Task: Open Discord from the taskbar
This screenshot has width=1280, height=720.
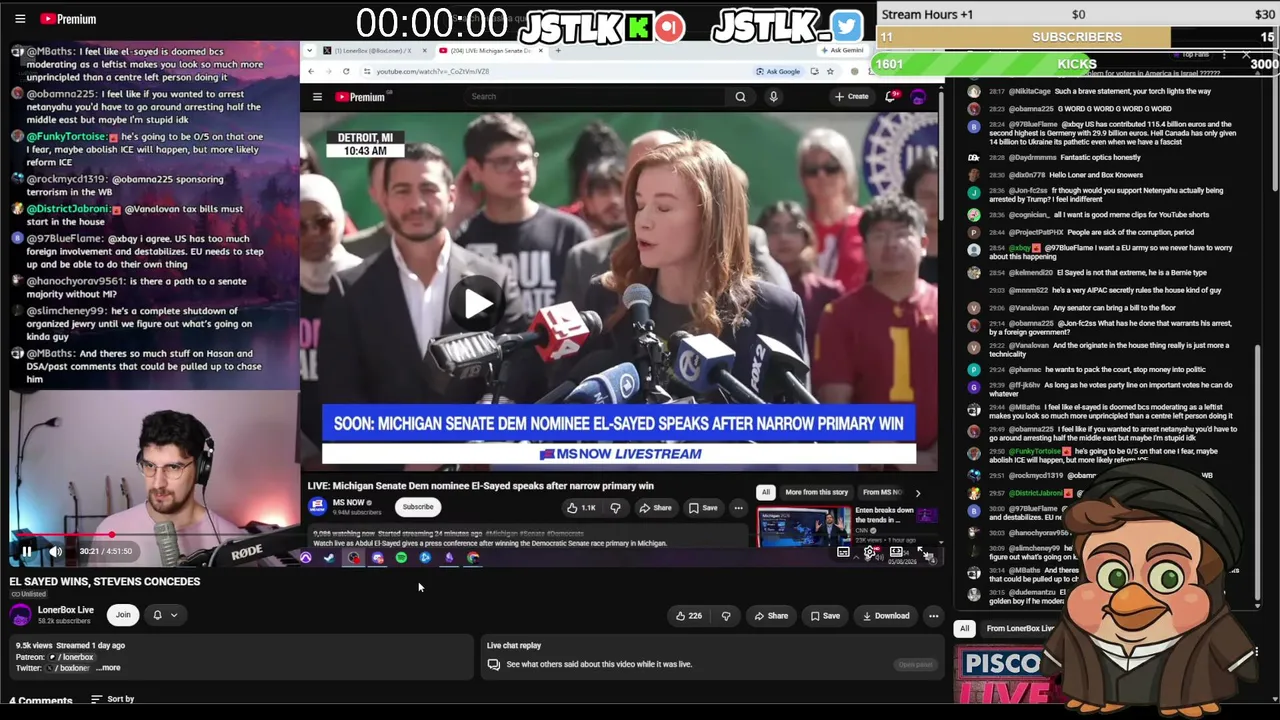Action: (x=377, y=558)
